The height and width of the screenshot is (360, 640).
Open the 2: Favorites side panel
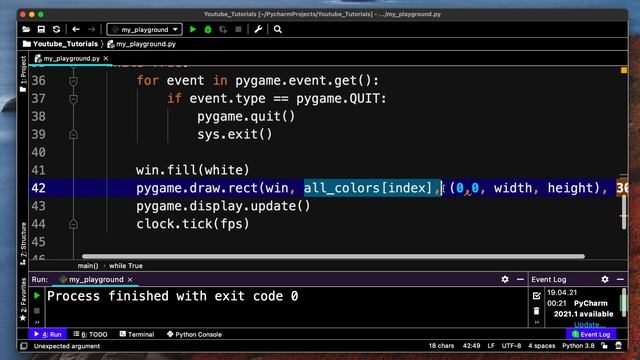(23, 299)
